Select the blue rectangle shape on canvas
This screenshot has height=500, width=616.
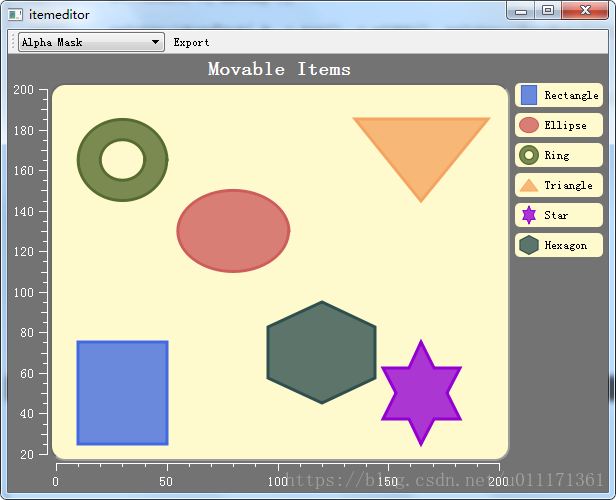[x=123, y=393]
